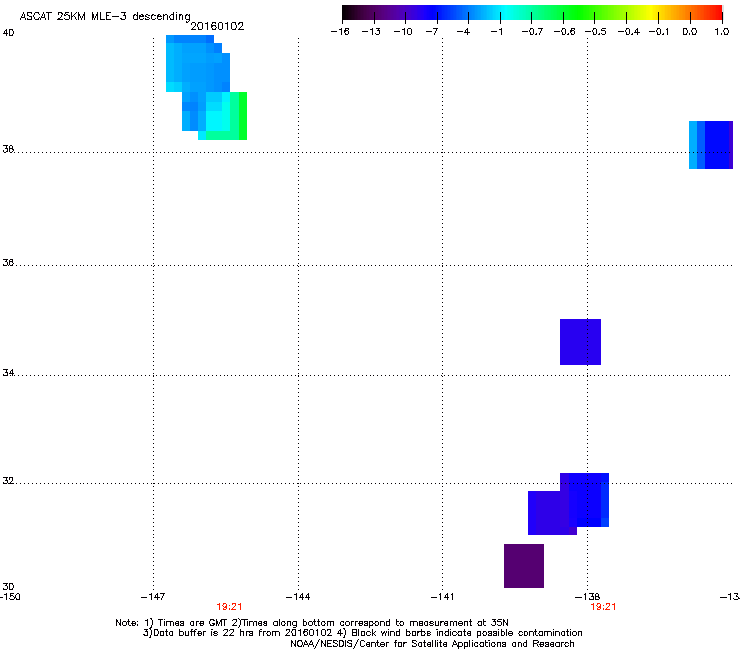Viewport: 740px width, 650px height.
Task: Click the color bar label "-0.5"
Action: tap(596, 32)
